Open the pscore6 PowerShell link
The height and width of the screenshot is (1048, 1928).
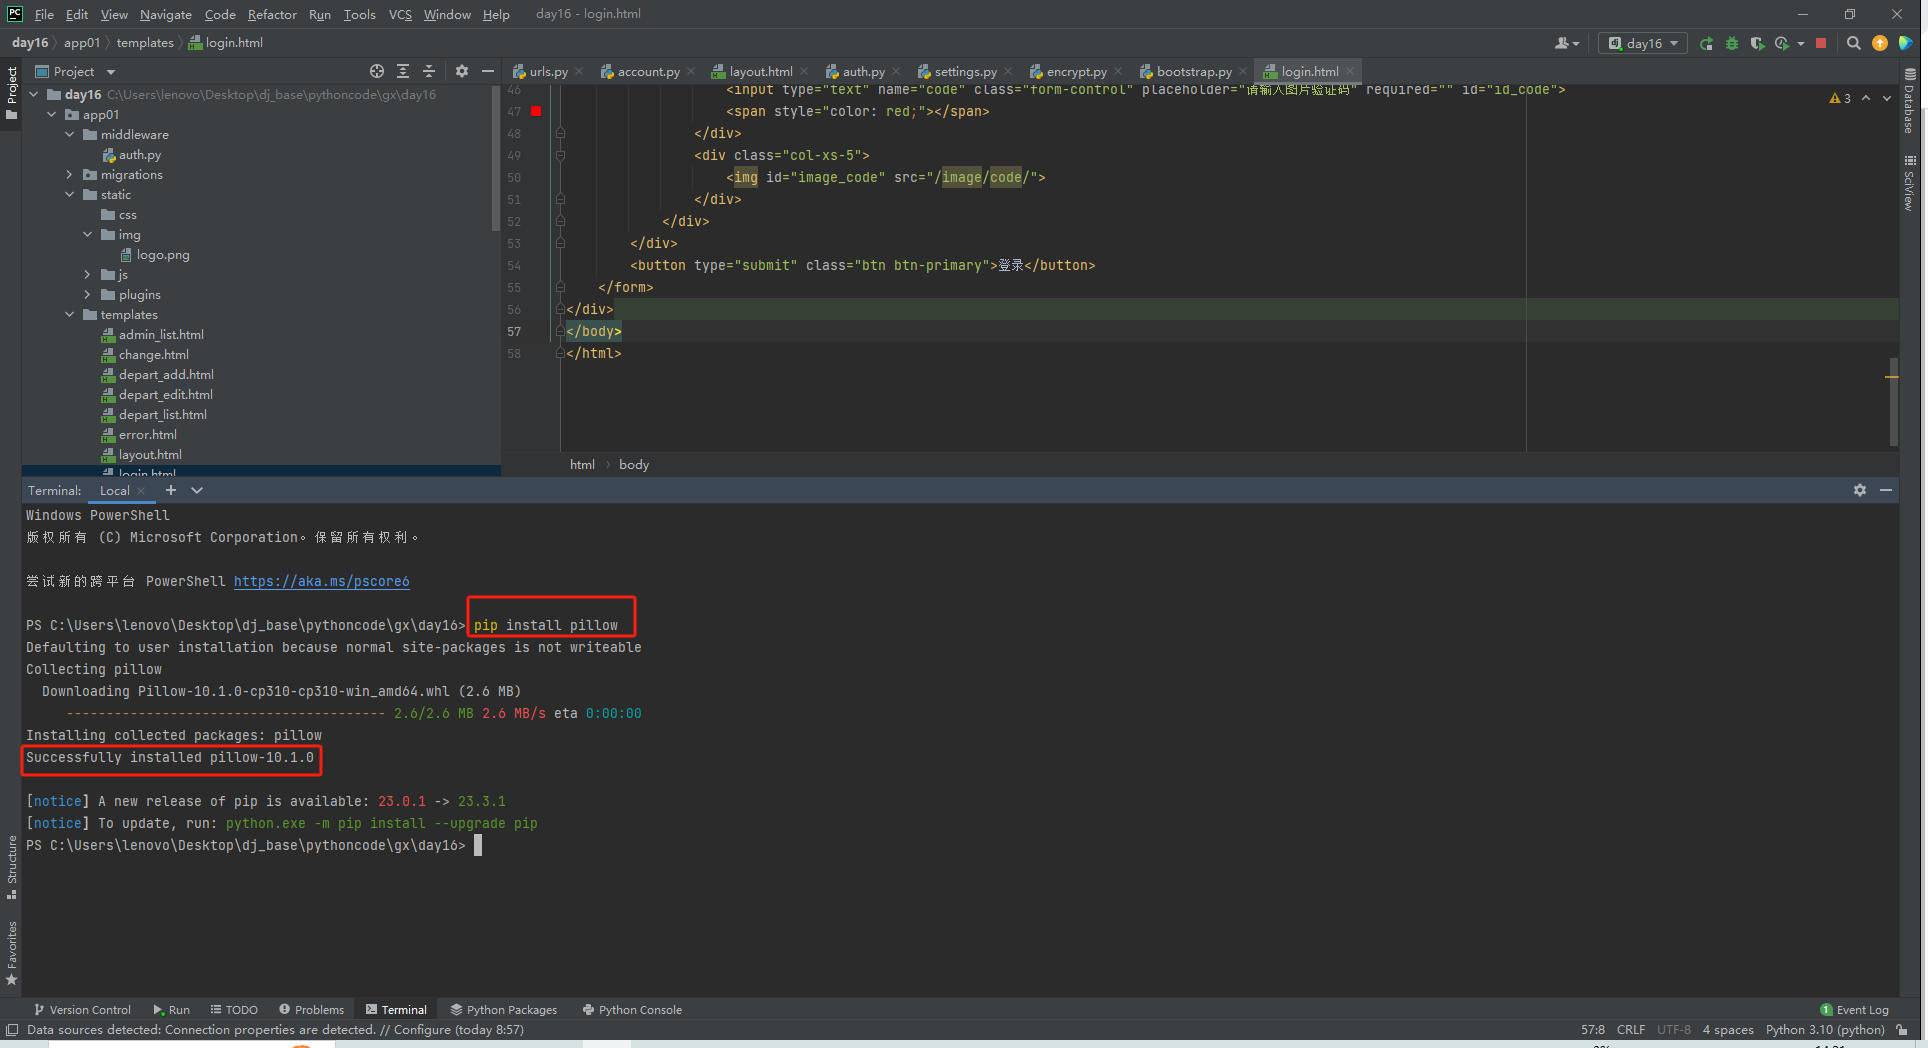[x=321, y=581]
